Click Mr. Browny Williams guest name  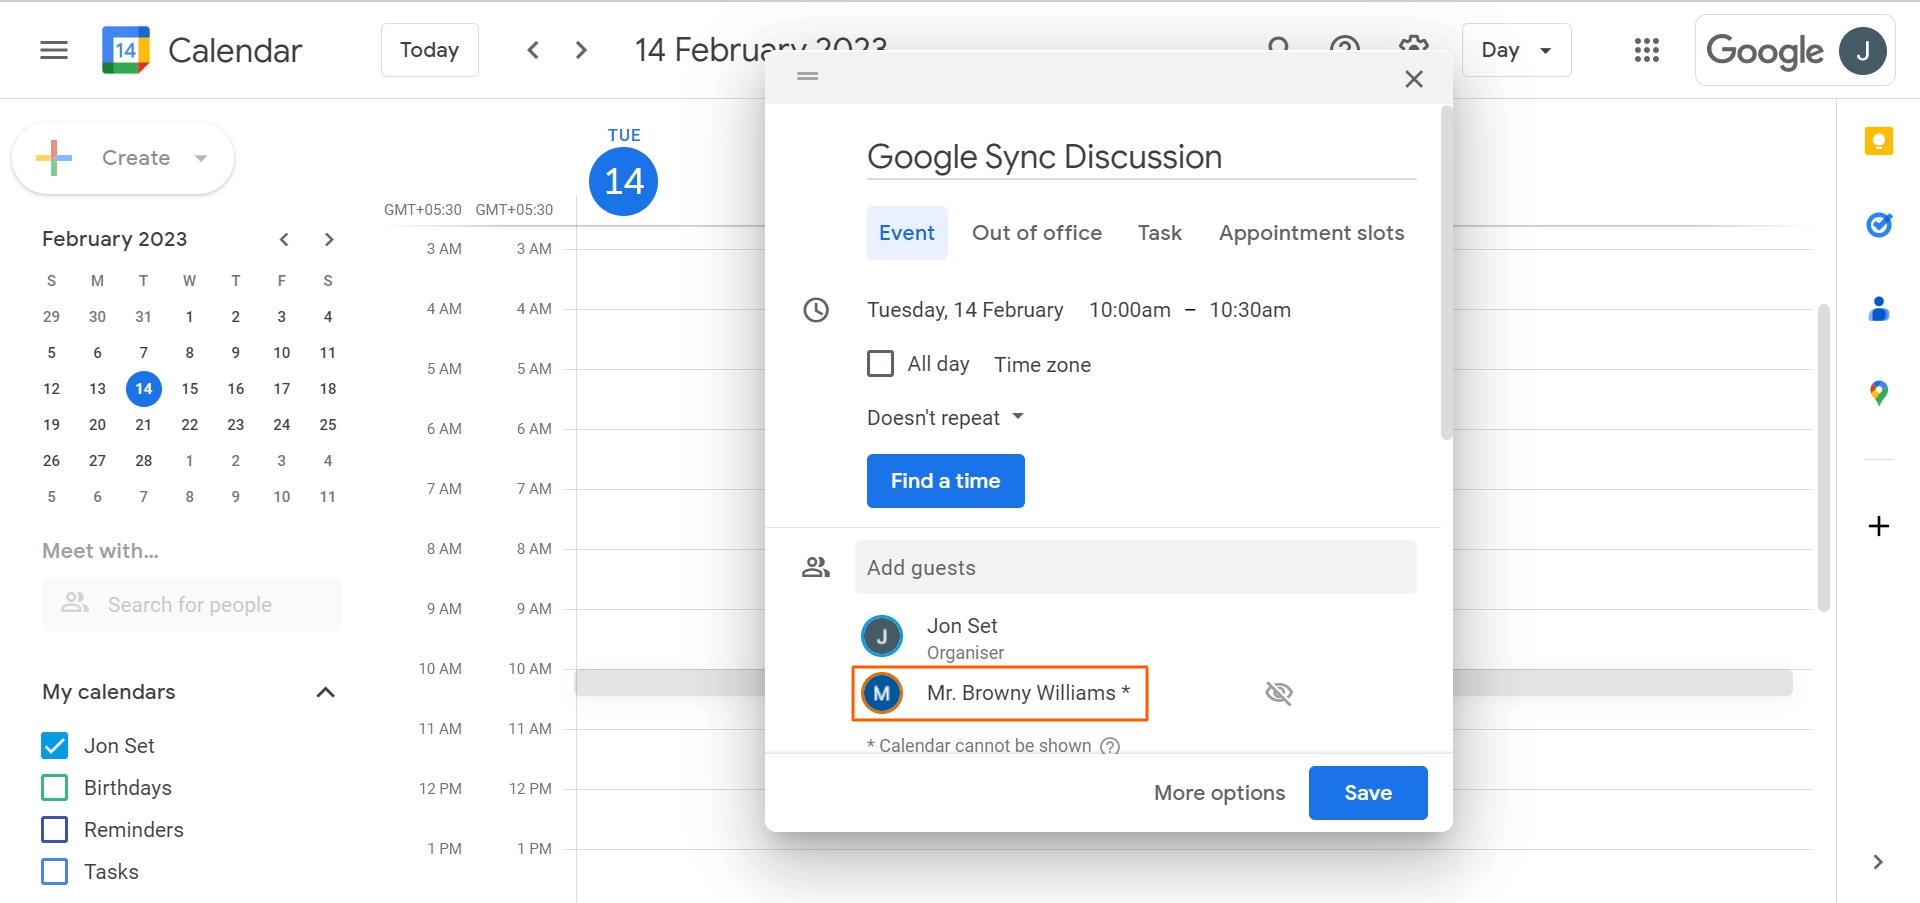coord(1028,693)
